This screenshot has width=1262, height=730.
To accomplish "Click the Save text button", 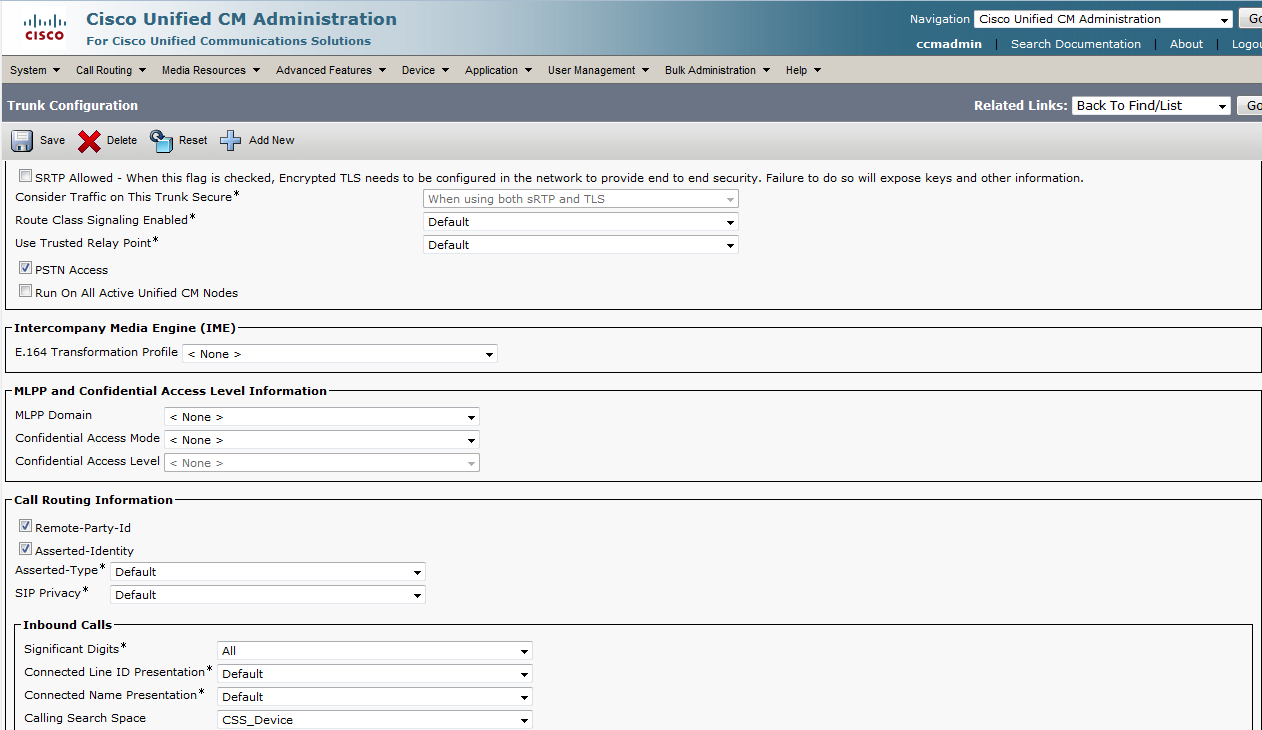I will pyautogui.click(x=52, y=141).
